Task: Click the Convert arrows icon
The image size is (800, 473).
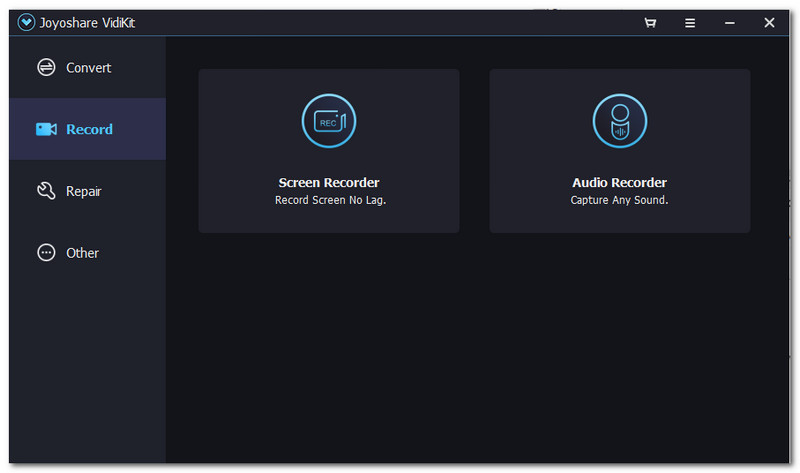Action: pos(46,67)
